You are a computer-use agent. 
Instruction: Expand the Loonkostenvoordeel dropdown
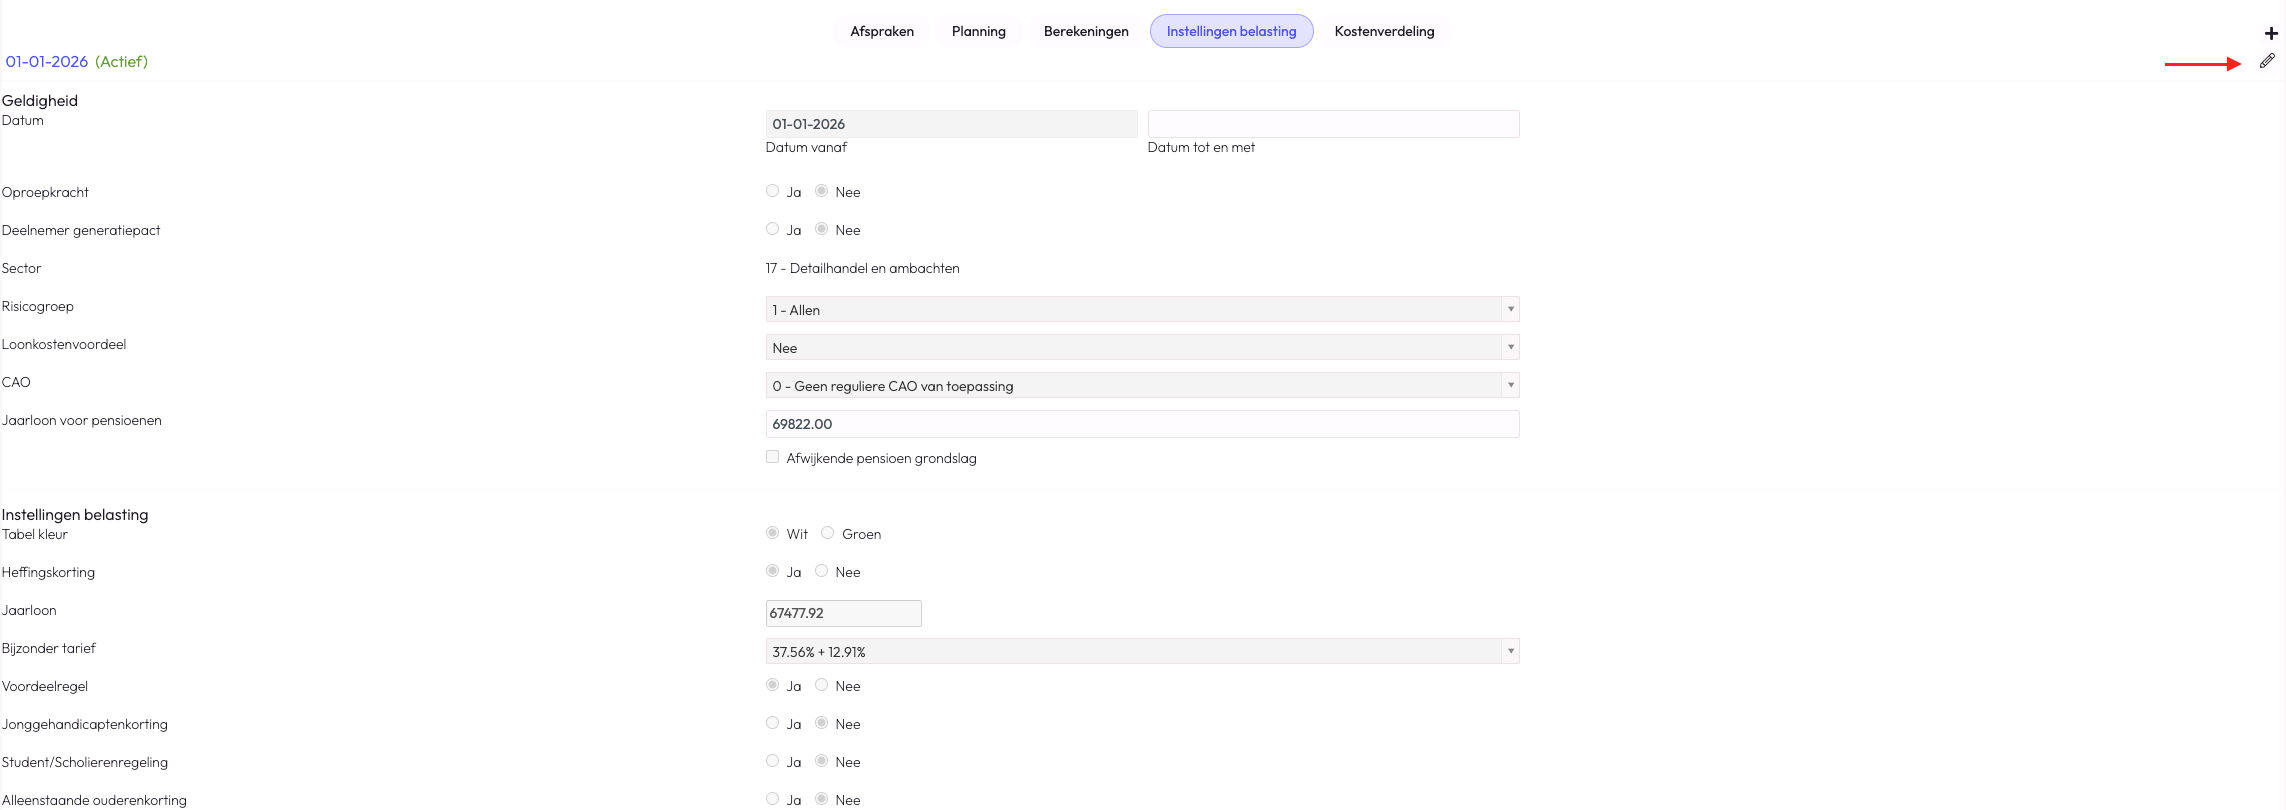[x=1142, y=347]
